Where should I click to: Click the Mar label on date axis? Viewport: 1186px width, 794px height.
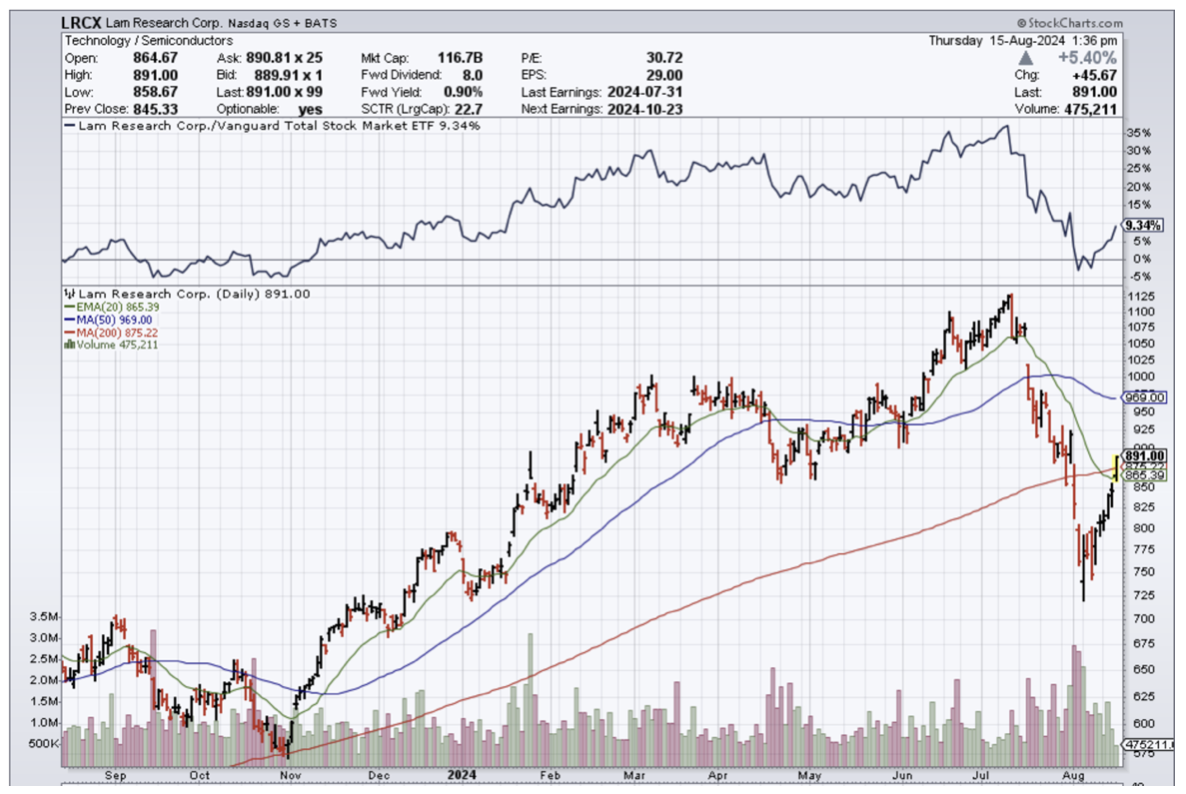(634, 775)
